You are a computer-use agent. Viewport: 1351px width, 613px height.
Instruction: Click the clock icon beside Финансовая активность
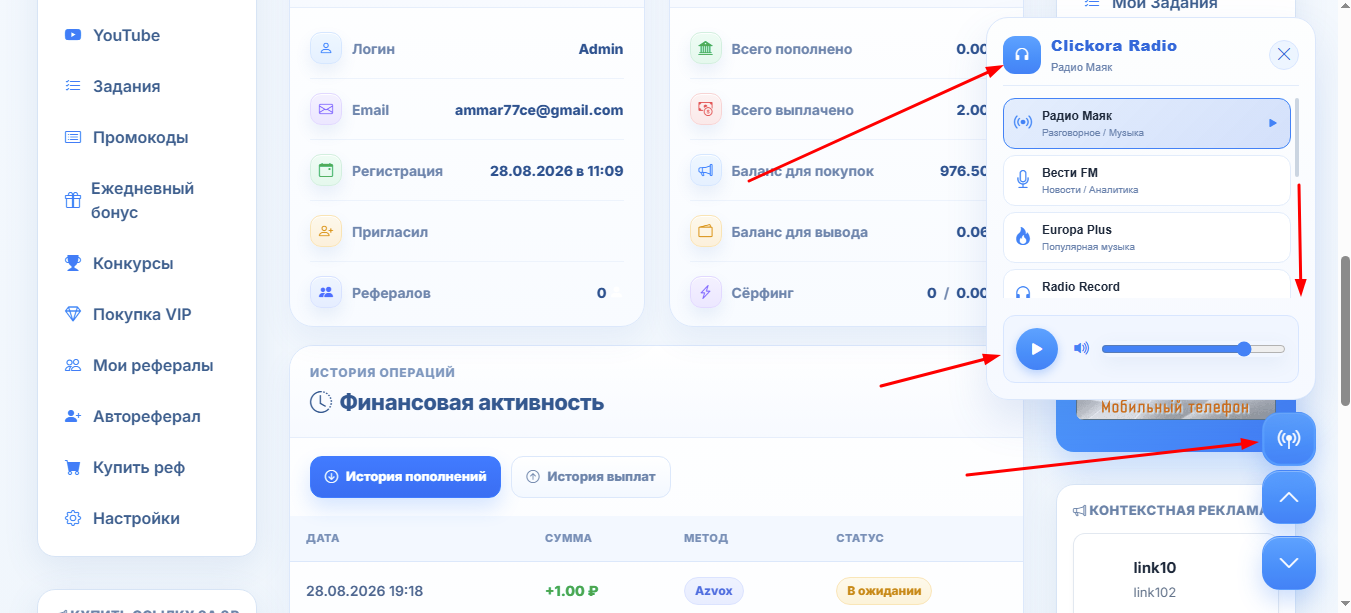(321, 402)
